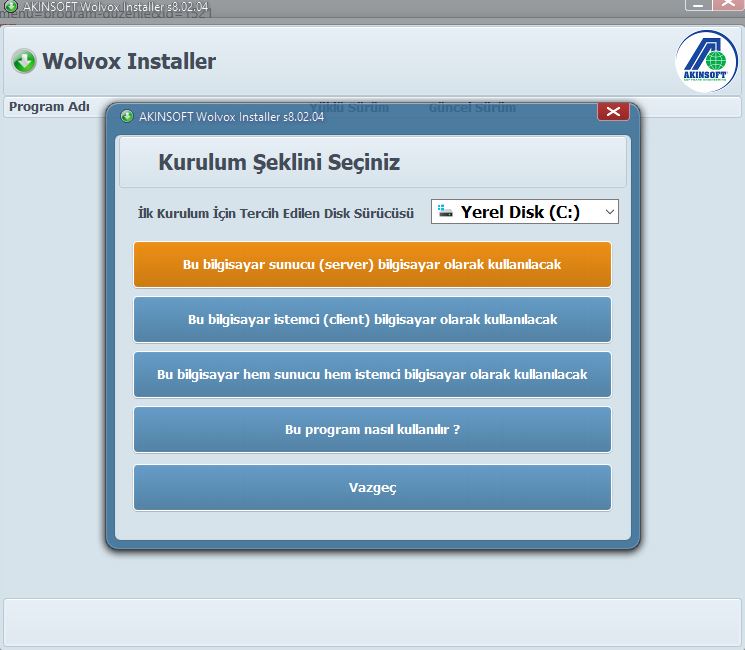Close the Kurulum Şeklini Seçiniz dialog
Viewport: 745px width, 650px height.
(613, 111)
